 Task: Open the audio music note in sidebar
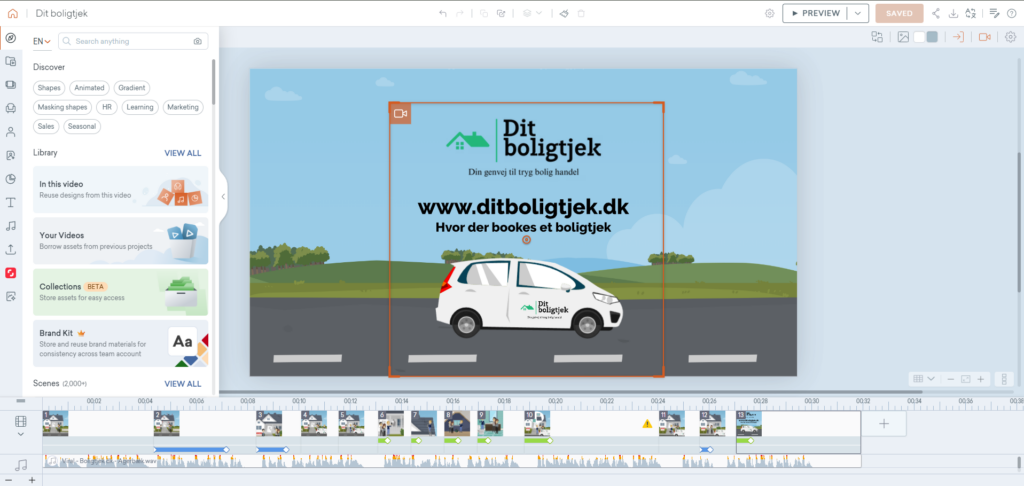coord(10,226)
